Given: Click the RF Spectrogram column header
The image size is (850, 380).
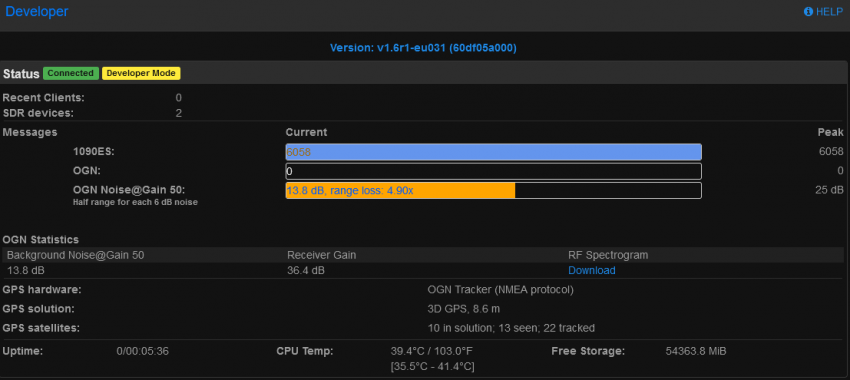Looking at the screenshot, I should 608,255.
